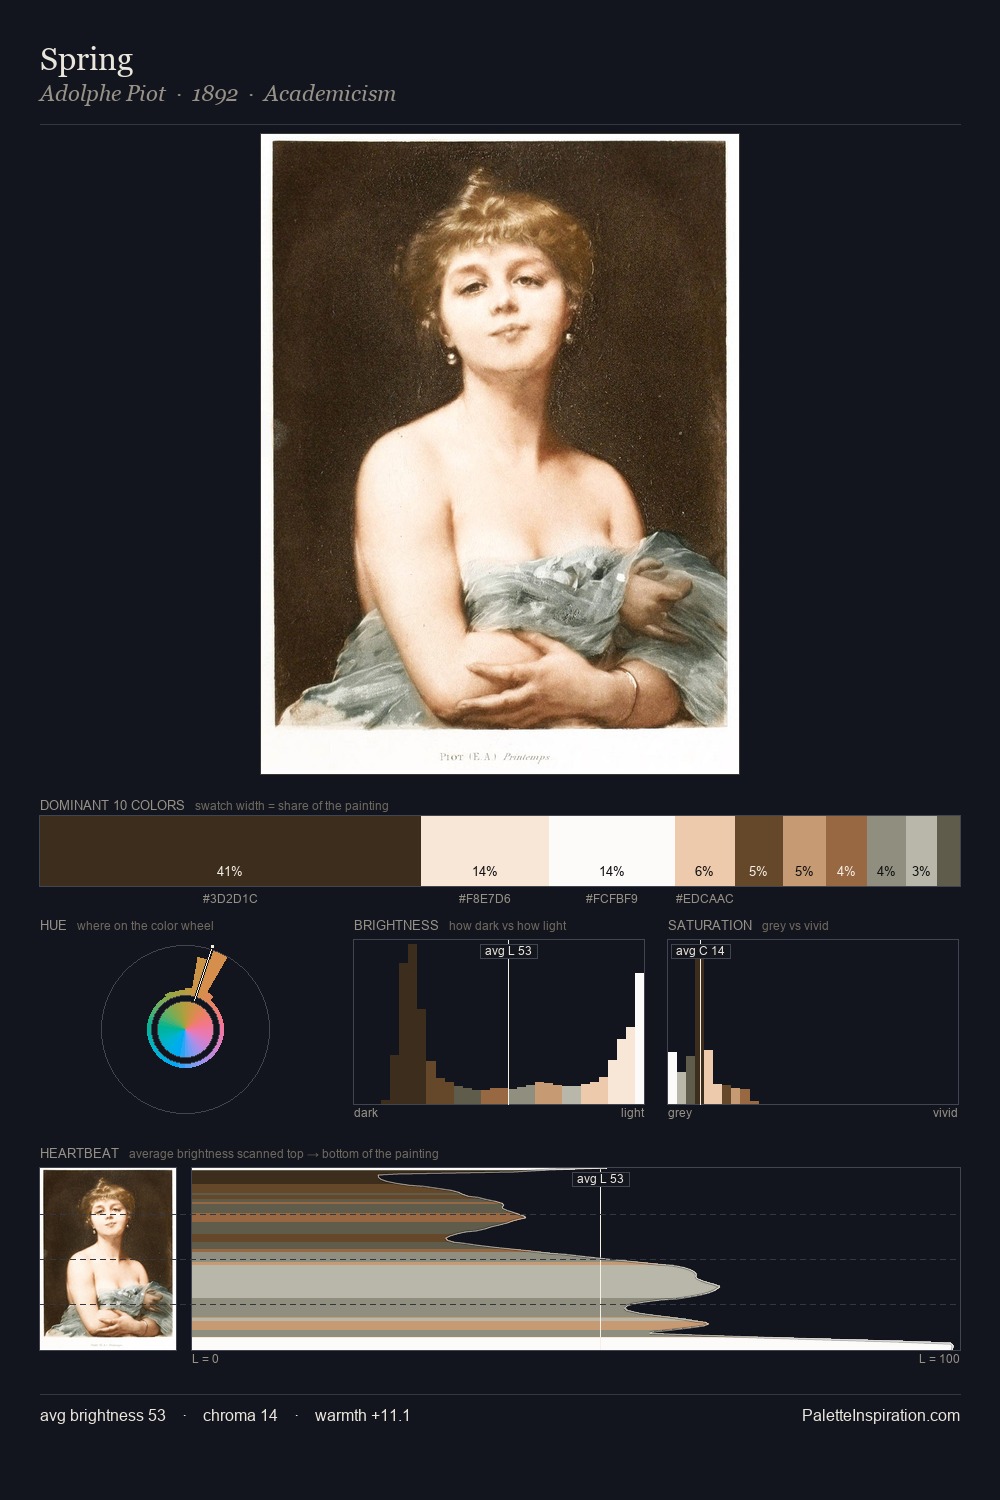This screenshot has width=1000, height=1500.
Task: Click the hue color wheel
Action: pyautogui.click(x=185, y=1029)
